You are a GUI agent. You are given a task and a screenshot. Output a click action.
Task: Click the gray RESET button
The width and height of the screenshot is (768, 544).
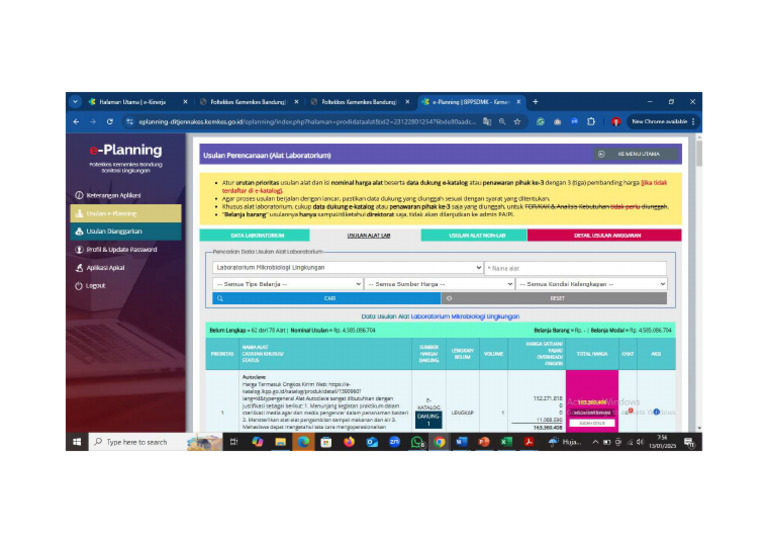pos(554,298)
